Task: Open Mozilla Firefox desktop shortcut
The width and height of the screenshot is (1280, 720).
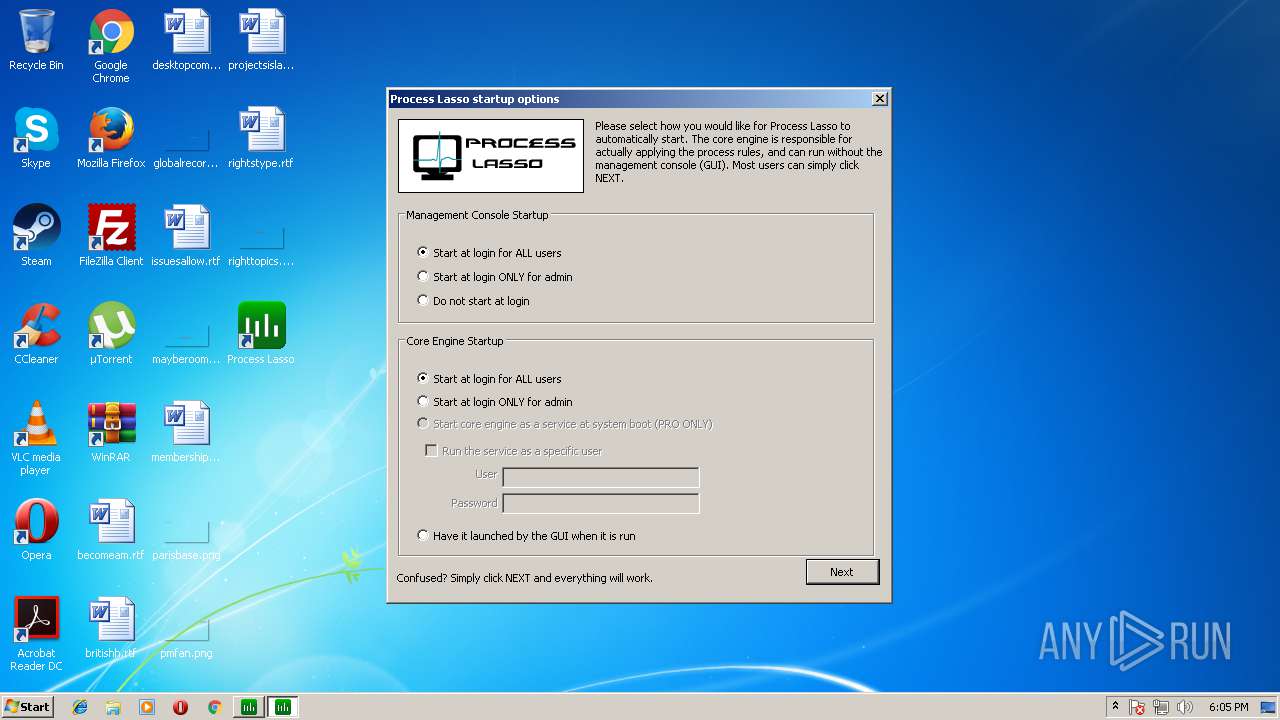Action: tap(111, 138)
